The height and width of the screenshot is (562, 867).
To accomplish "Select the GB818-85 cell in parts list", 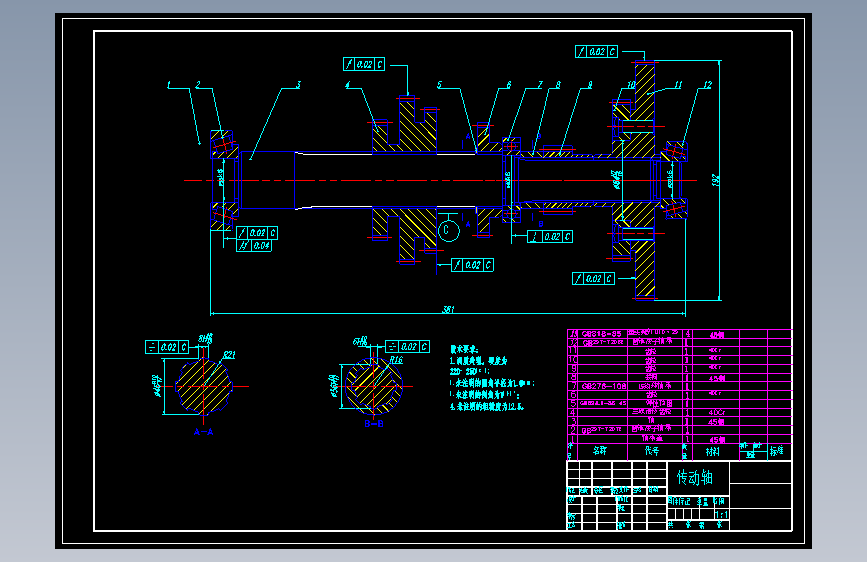I will [602, 334].
